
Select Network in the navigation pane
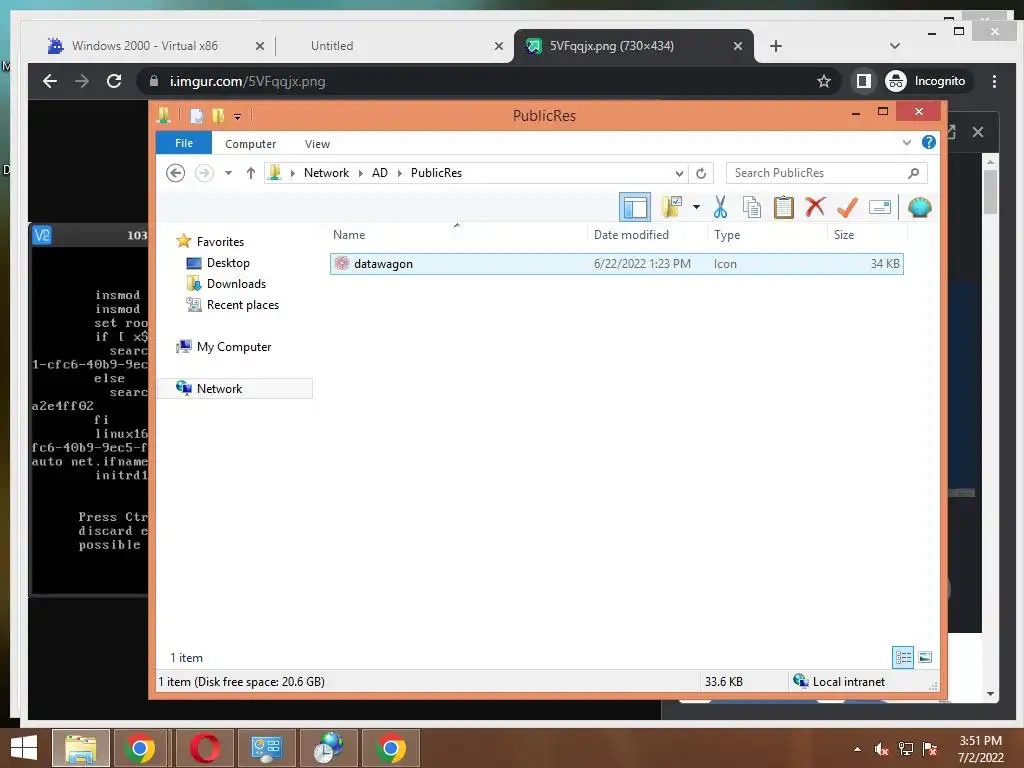[234, 389]
